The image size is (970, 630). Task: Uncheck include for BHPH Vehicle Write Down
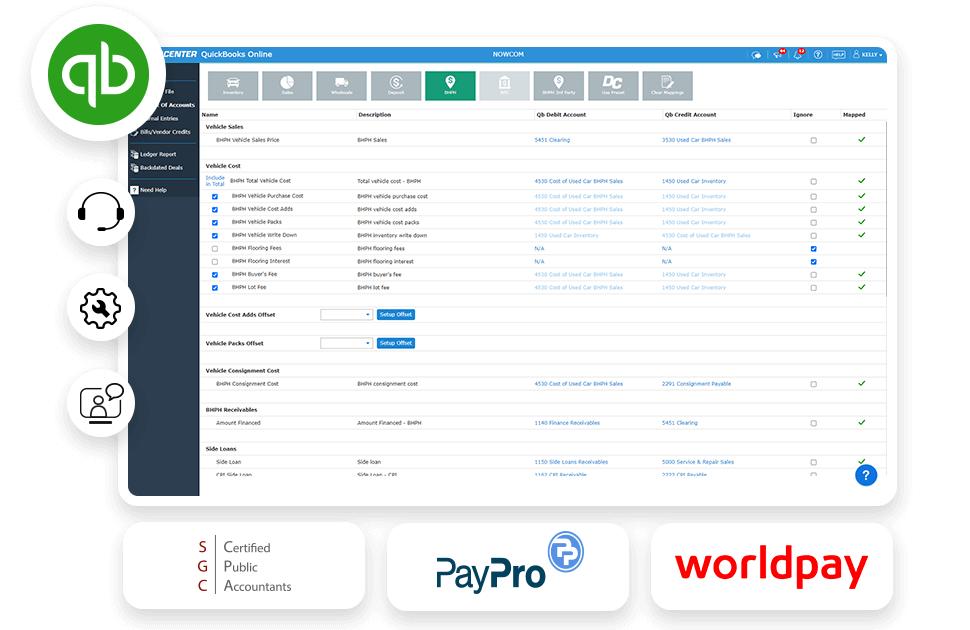(x=215, y=236)
